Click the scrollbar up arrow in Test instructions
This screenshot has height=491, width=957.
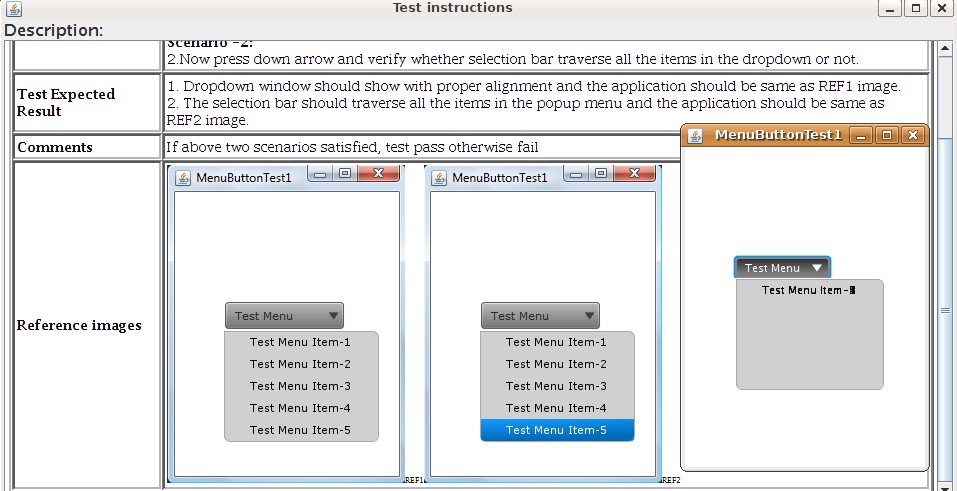(944, 48)
